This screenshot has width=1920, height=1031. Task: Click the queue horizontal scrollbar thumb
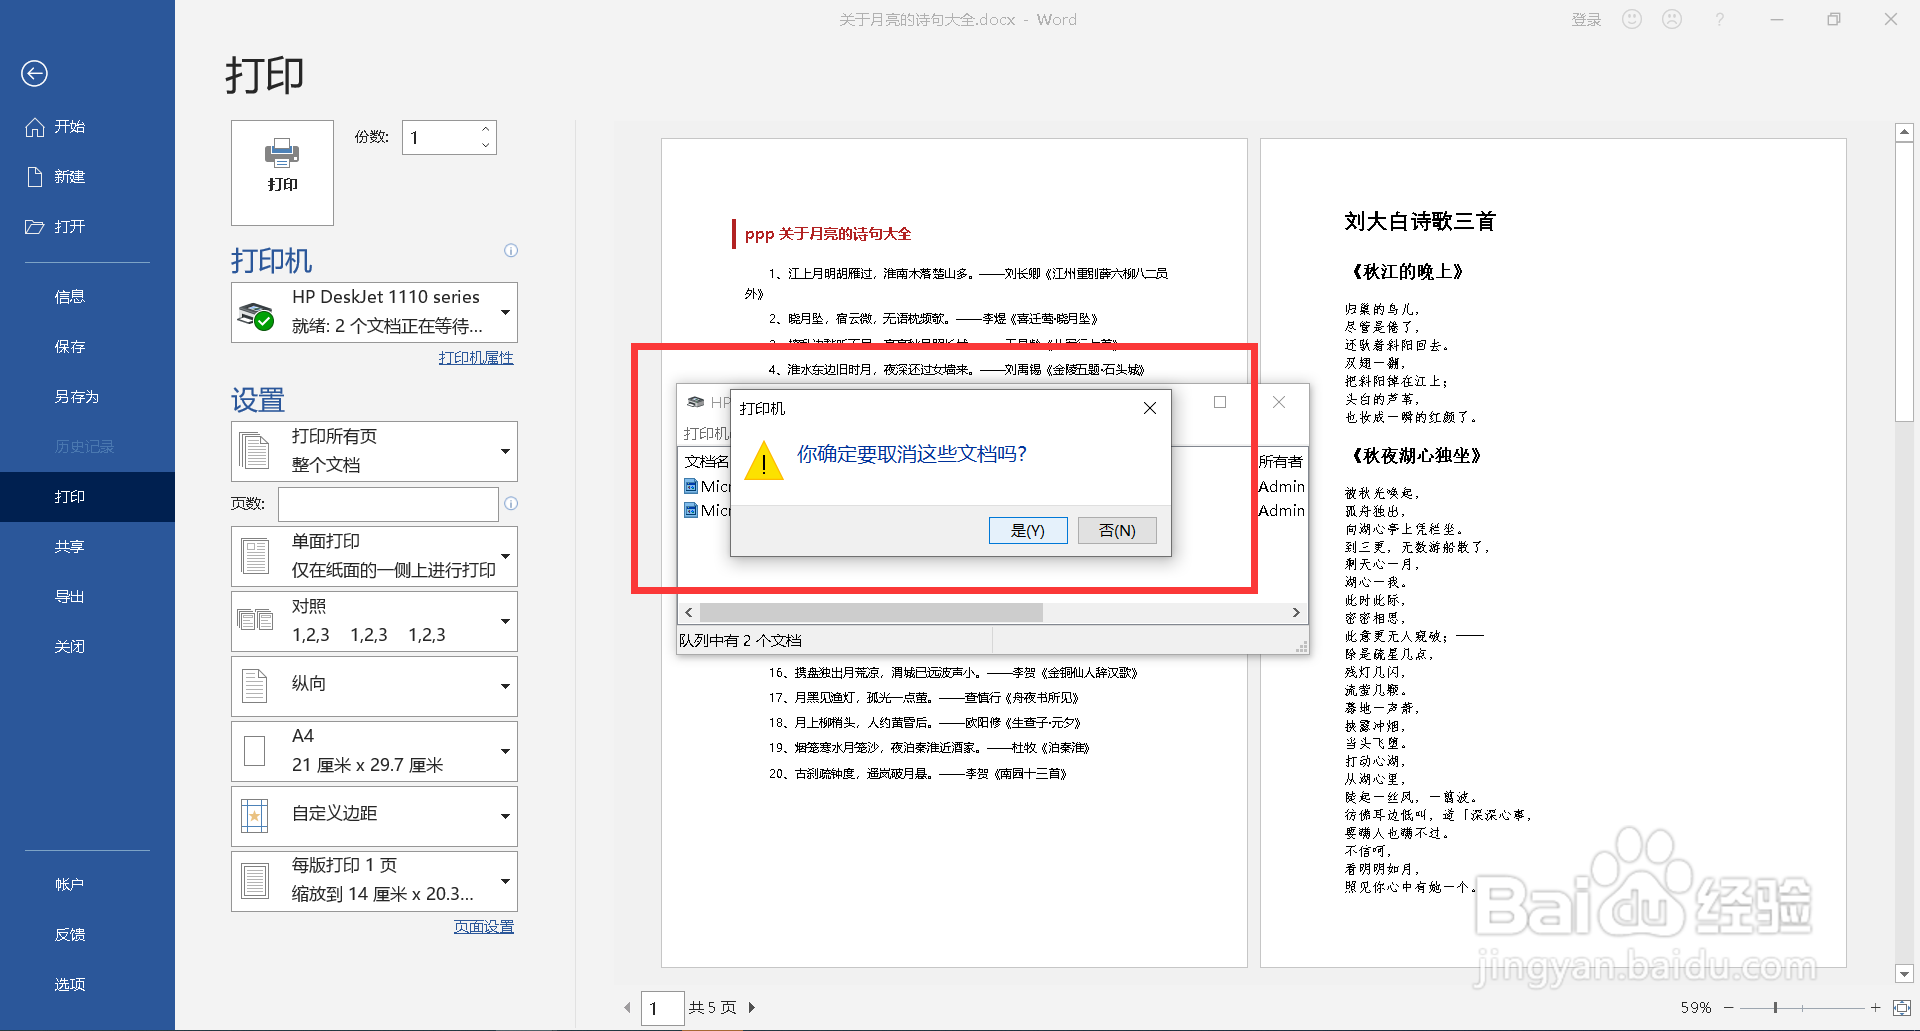(871, 612)
